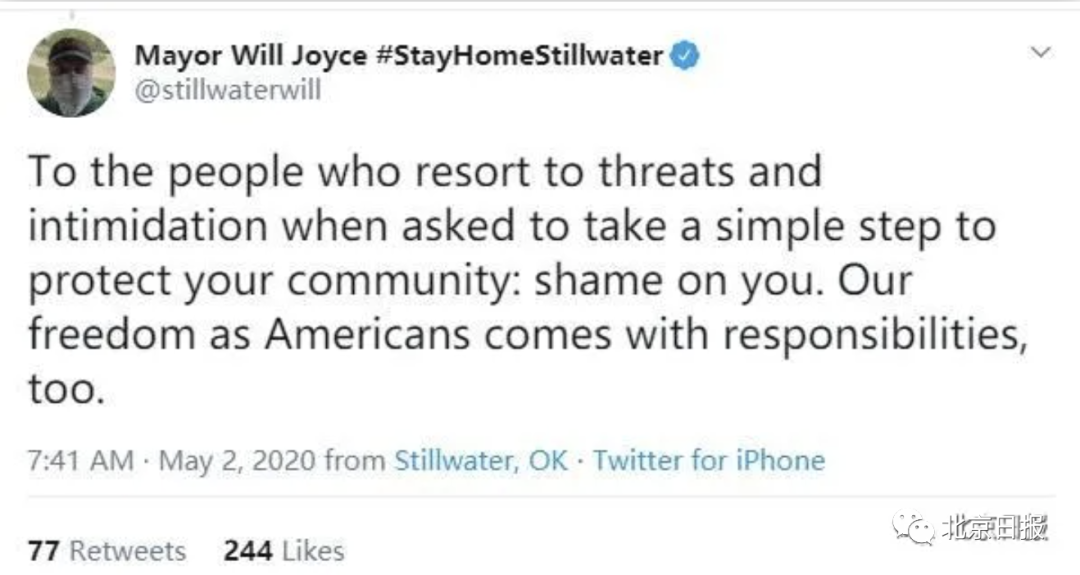This screenshot has height=575, width=1080.
Task: View the 244 Likes list
Action: tap(284, 550)
